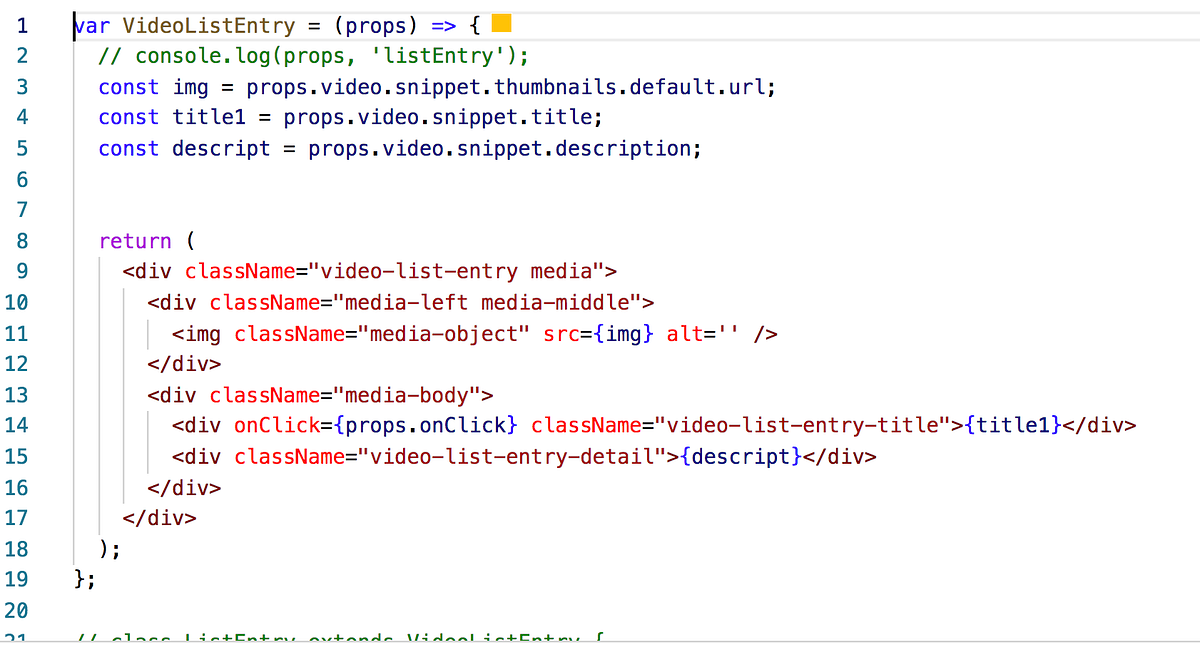The width and height of the screenshot is (1200, 665).
Task: Click the arrow function operator on line 1
Action: pos(442,25)
